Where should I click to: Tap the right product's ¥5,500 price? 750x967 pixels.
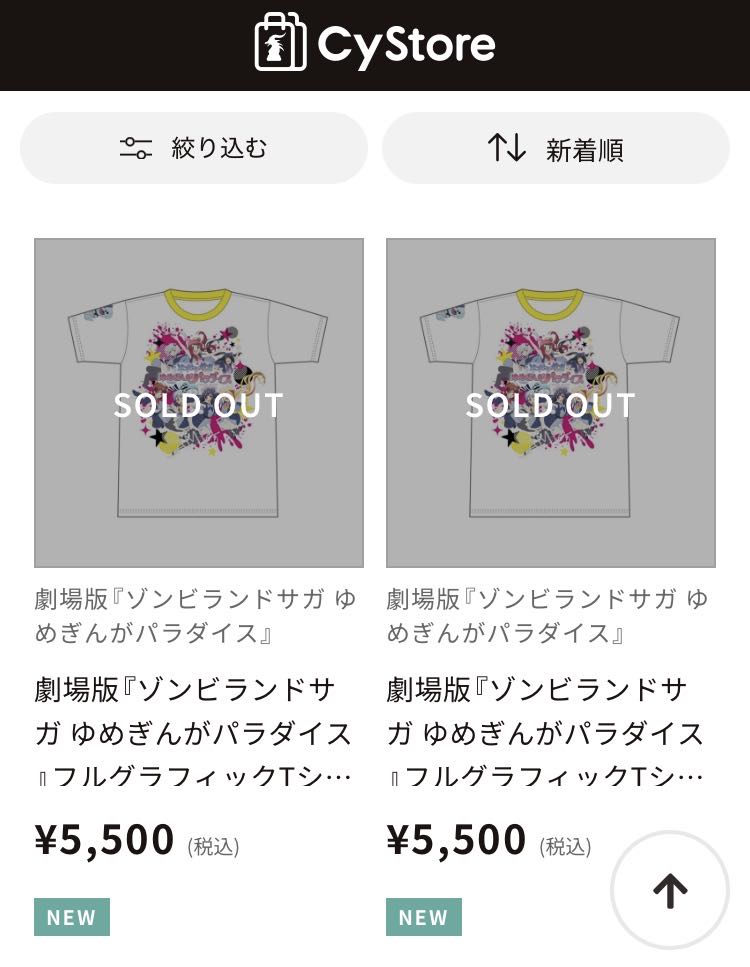coord(457,841)
